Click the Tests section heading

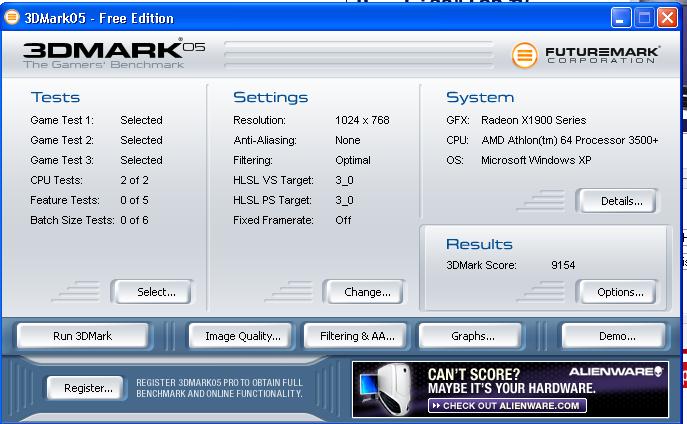click(x=55, y=97)
